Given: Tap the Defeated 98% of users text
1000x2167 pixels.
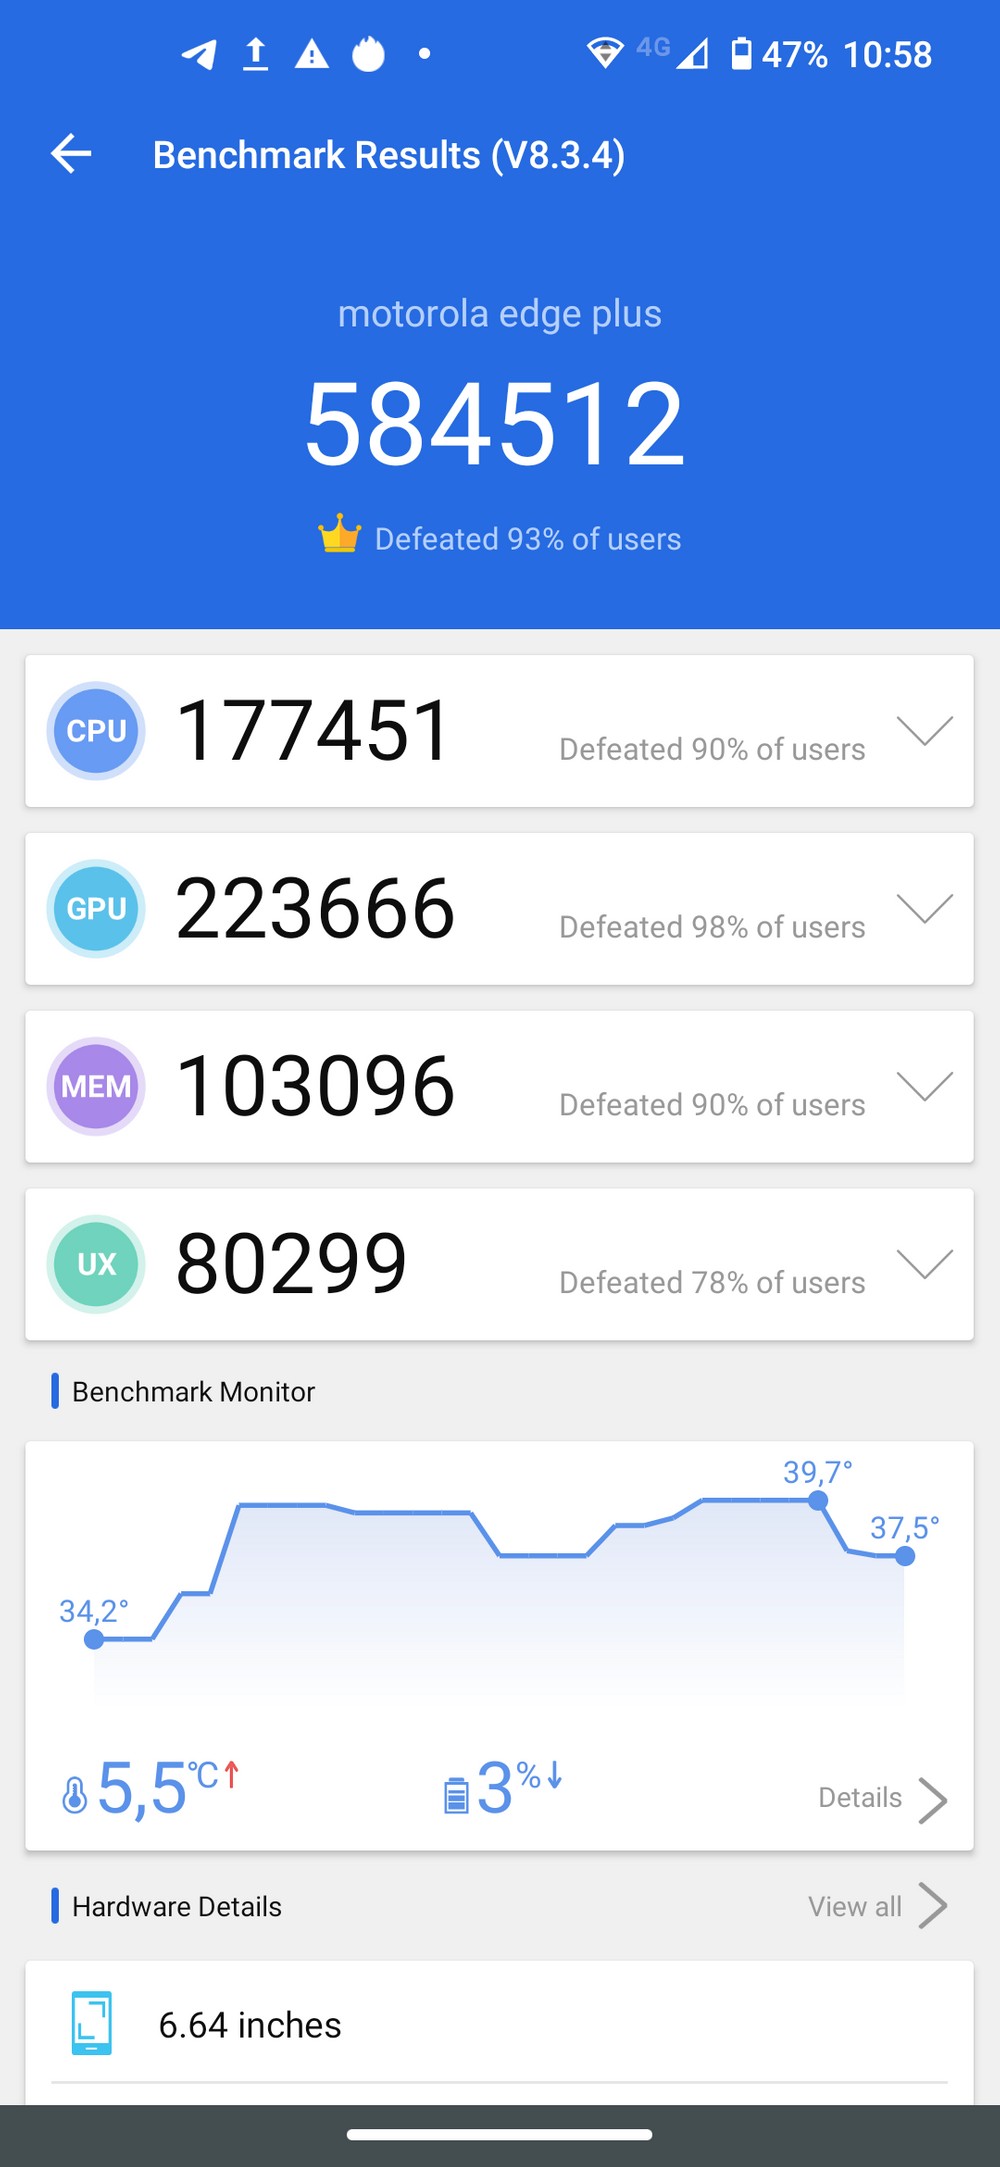Looking at the screenshot, I should coord(712,927).
